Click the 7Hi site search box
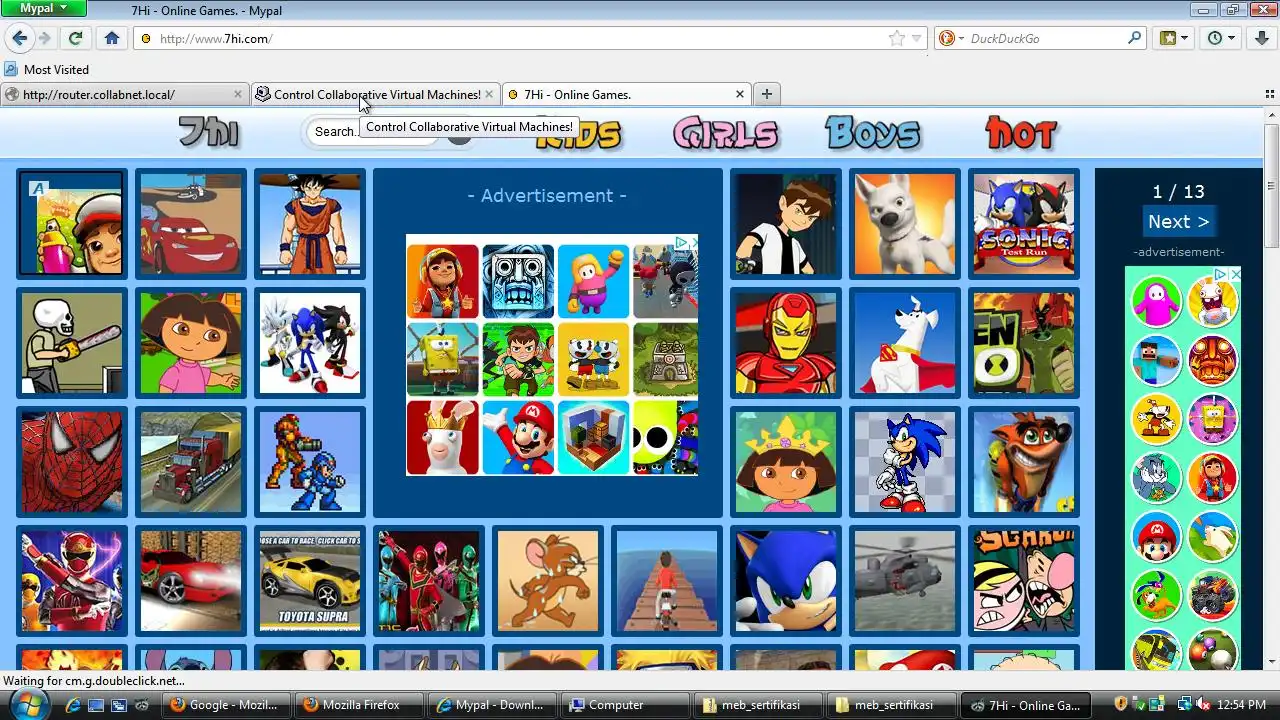Image resolution: width=1280 pixels, height=720 pixels. click(x=372, y=131)
